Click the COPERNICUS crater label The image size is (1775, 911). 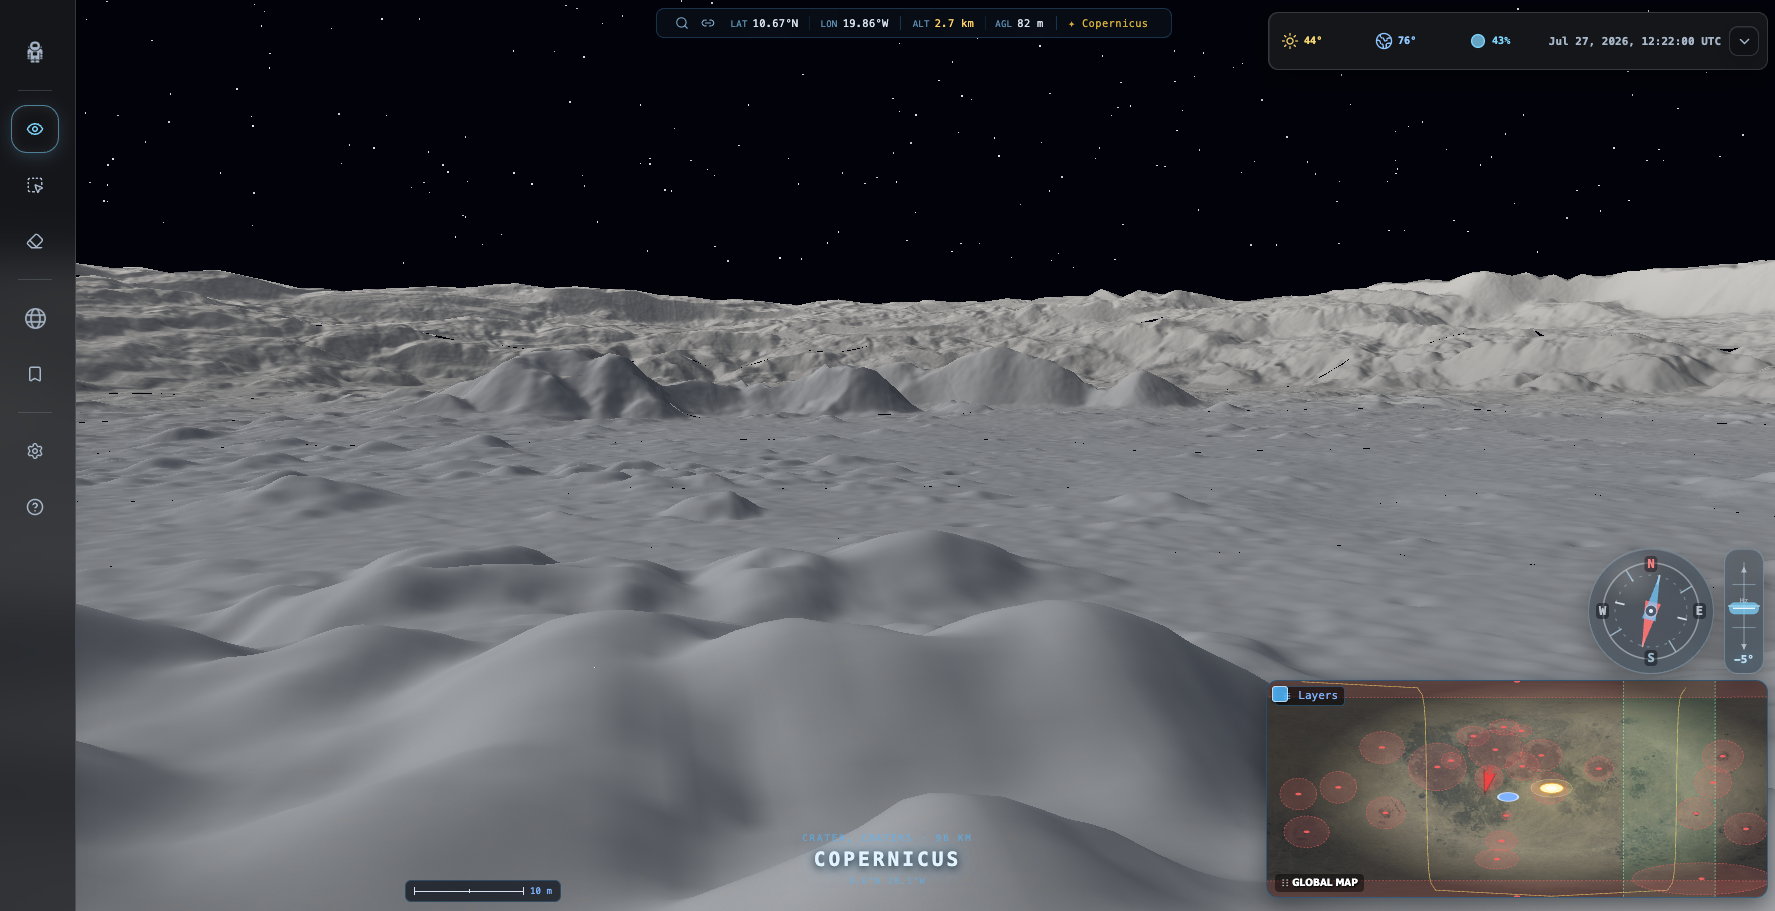(x=886, y=859)
